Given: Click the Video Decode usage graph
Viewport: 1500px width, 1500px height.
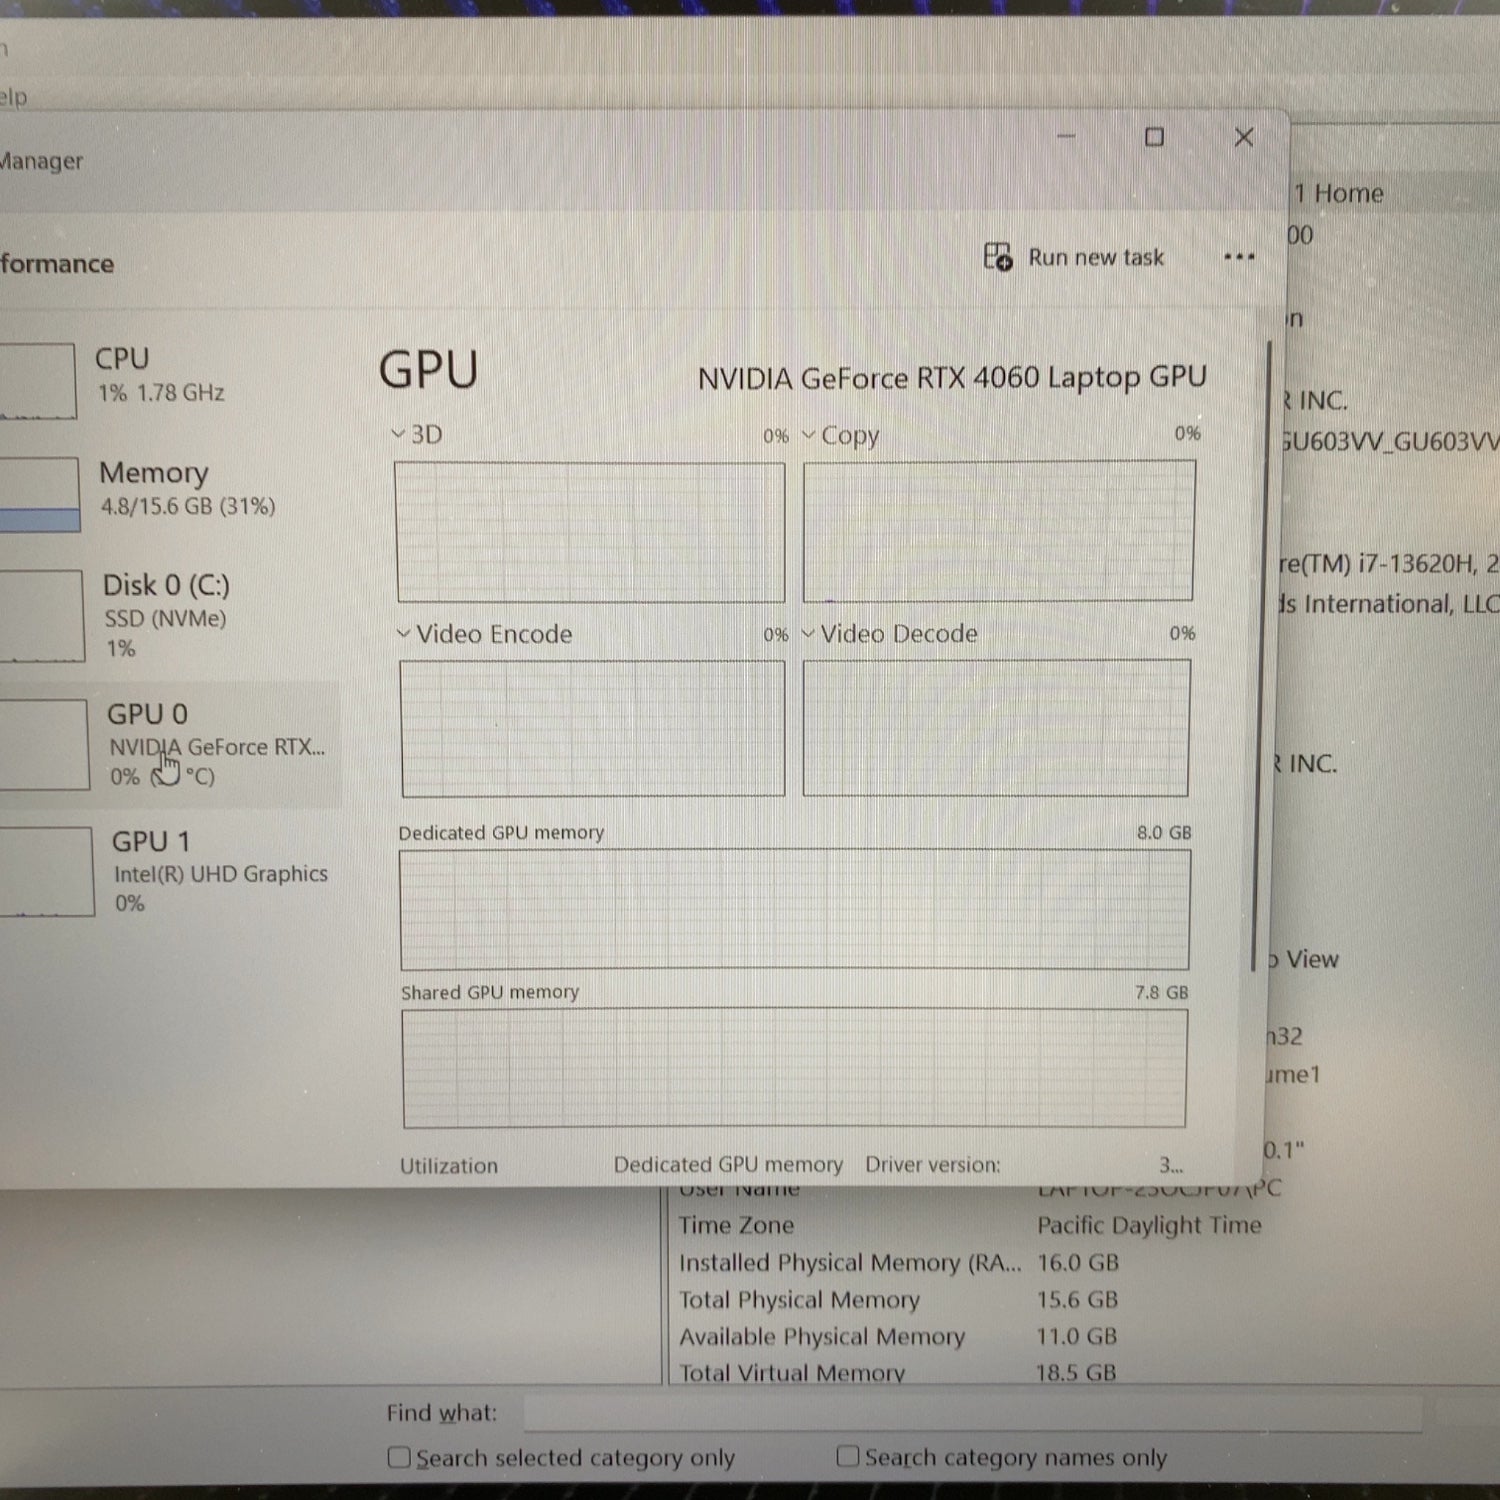Looking at the screenshot, I should point(996,727).
